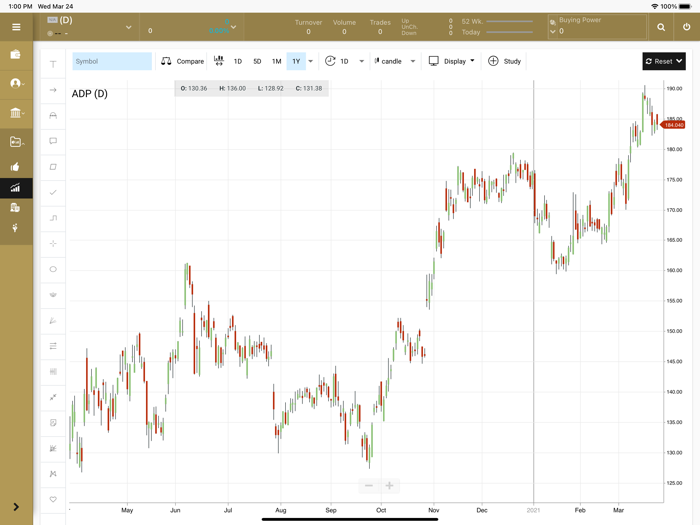Open the Reset dropdown arrow

[x=679, y=61]
